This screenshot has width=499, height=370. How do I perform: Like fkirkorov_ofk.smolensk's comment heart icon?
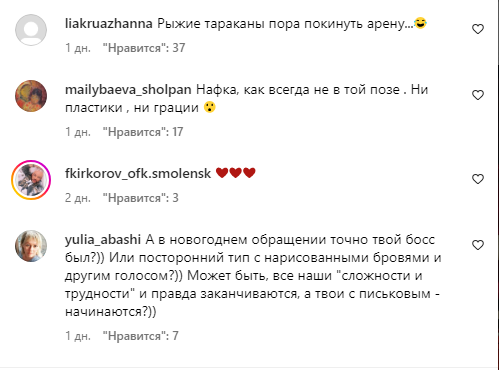pos(478,179)
